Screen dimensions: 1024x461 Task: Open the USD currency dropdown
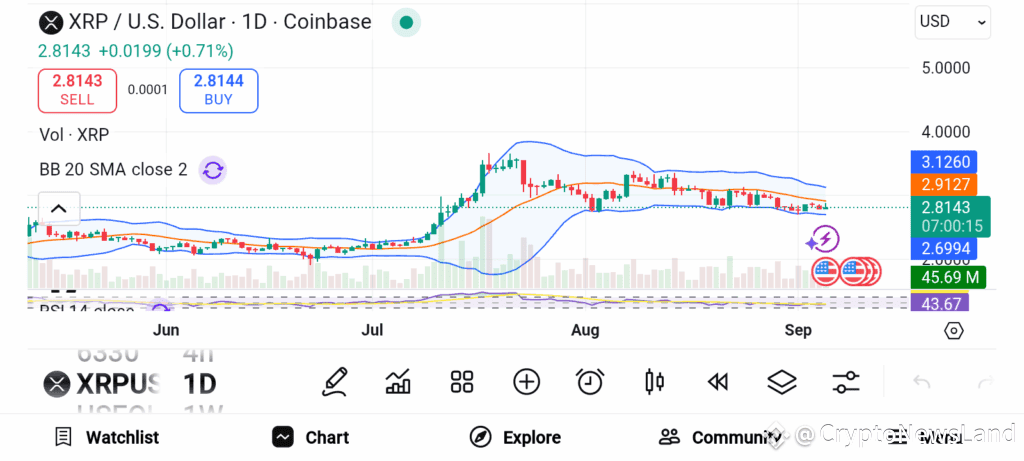[x=952, y=22]
